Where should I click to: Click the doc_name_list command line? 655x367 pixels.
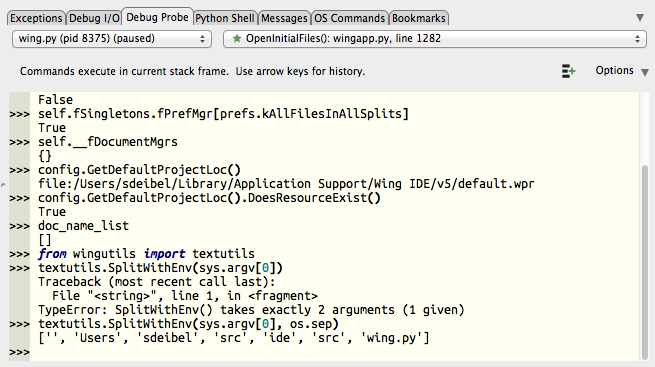tap(84, 226)
